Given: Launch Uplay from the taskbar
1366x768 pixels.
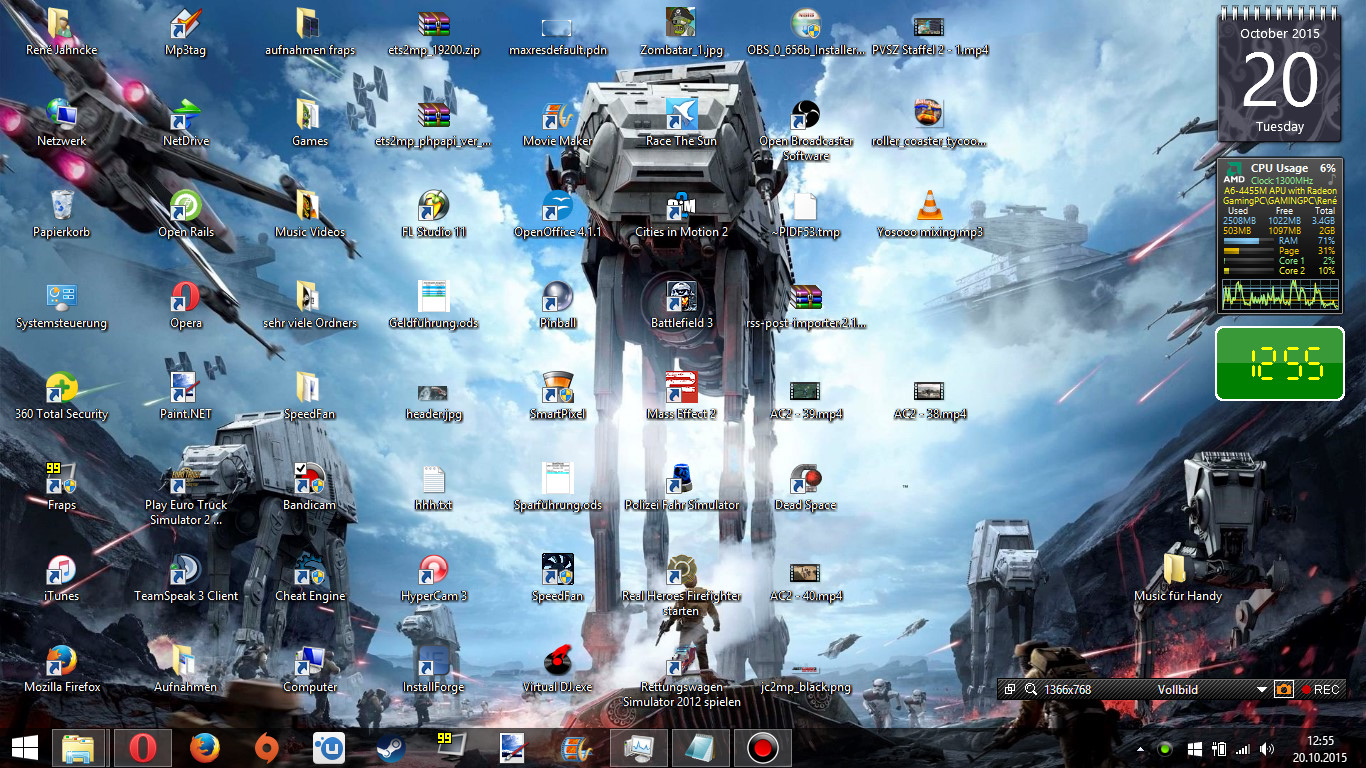Looking at the screenshot, I should click(328, 748).
